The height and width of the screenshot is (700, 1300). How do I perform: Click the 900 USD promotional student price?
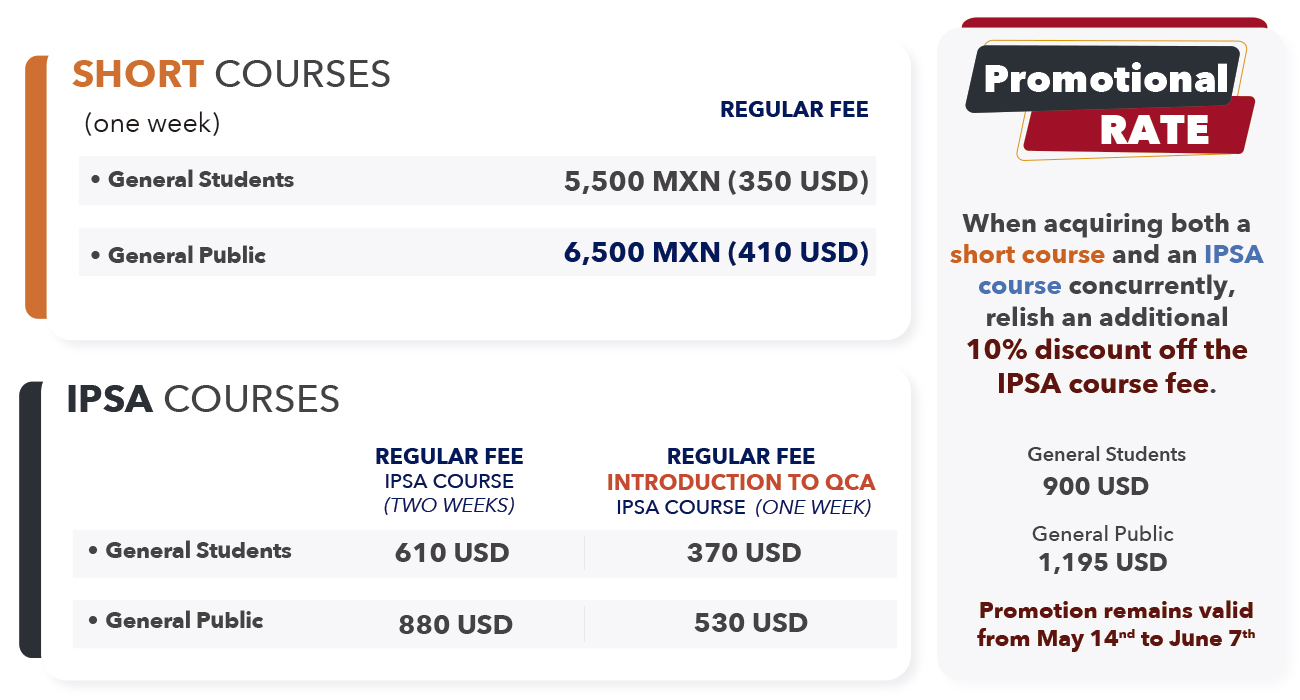tap(1096, 487)
